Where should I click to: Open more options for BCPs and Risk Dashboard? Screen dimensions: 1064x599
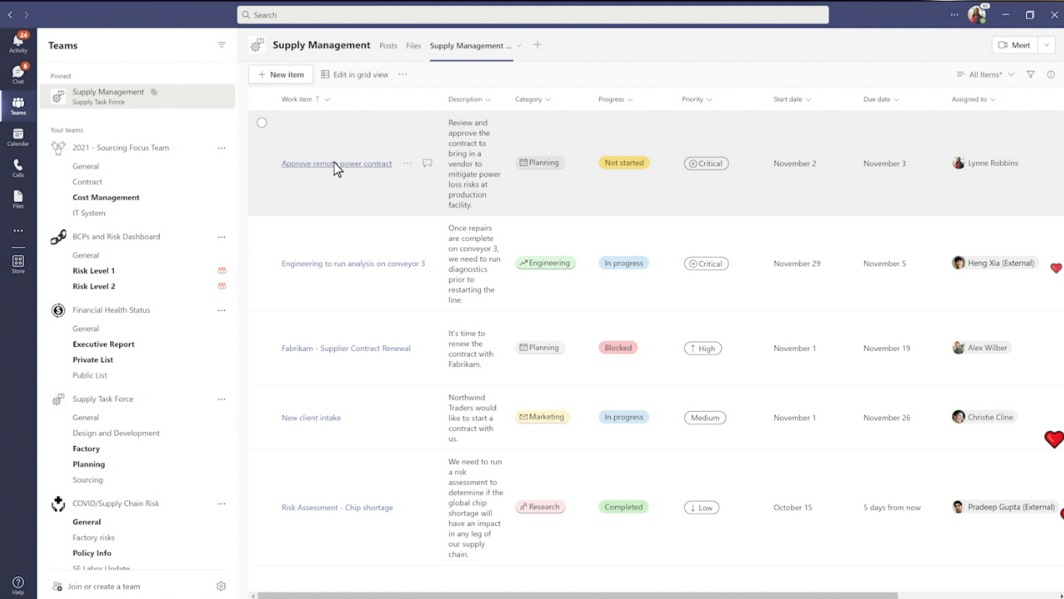point(221,237)
